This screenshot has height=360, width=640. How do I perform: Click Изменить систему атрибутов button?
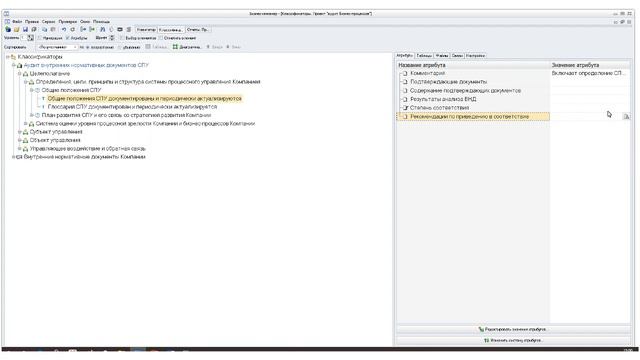[x=513, y=340]
